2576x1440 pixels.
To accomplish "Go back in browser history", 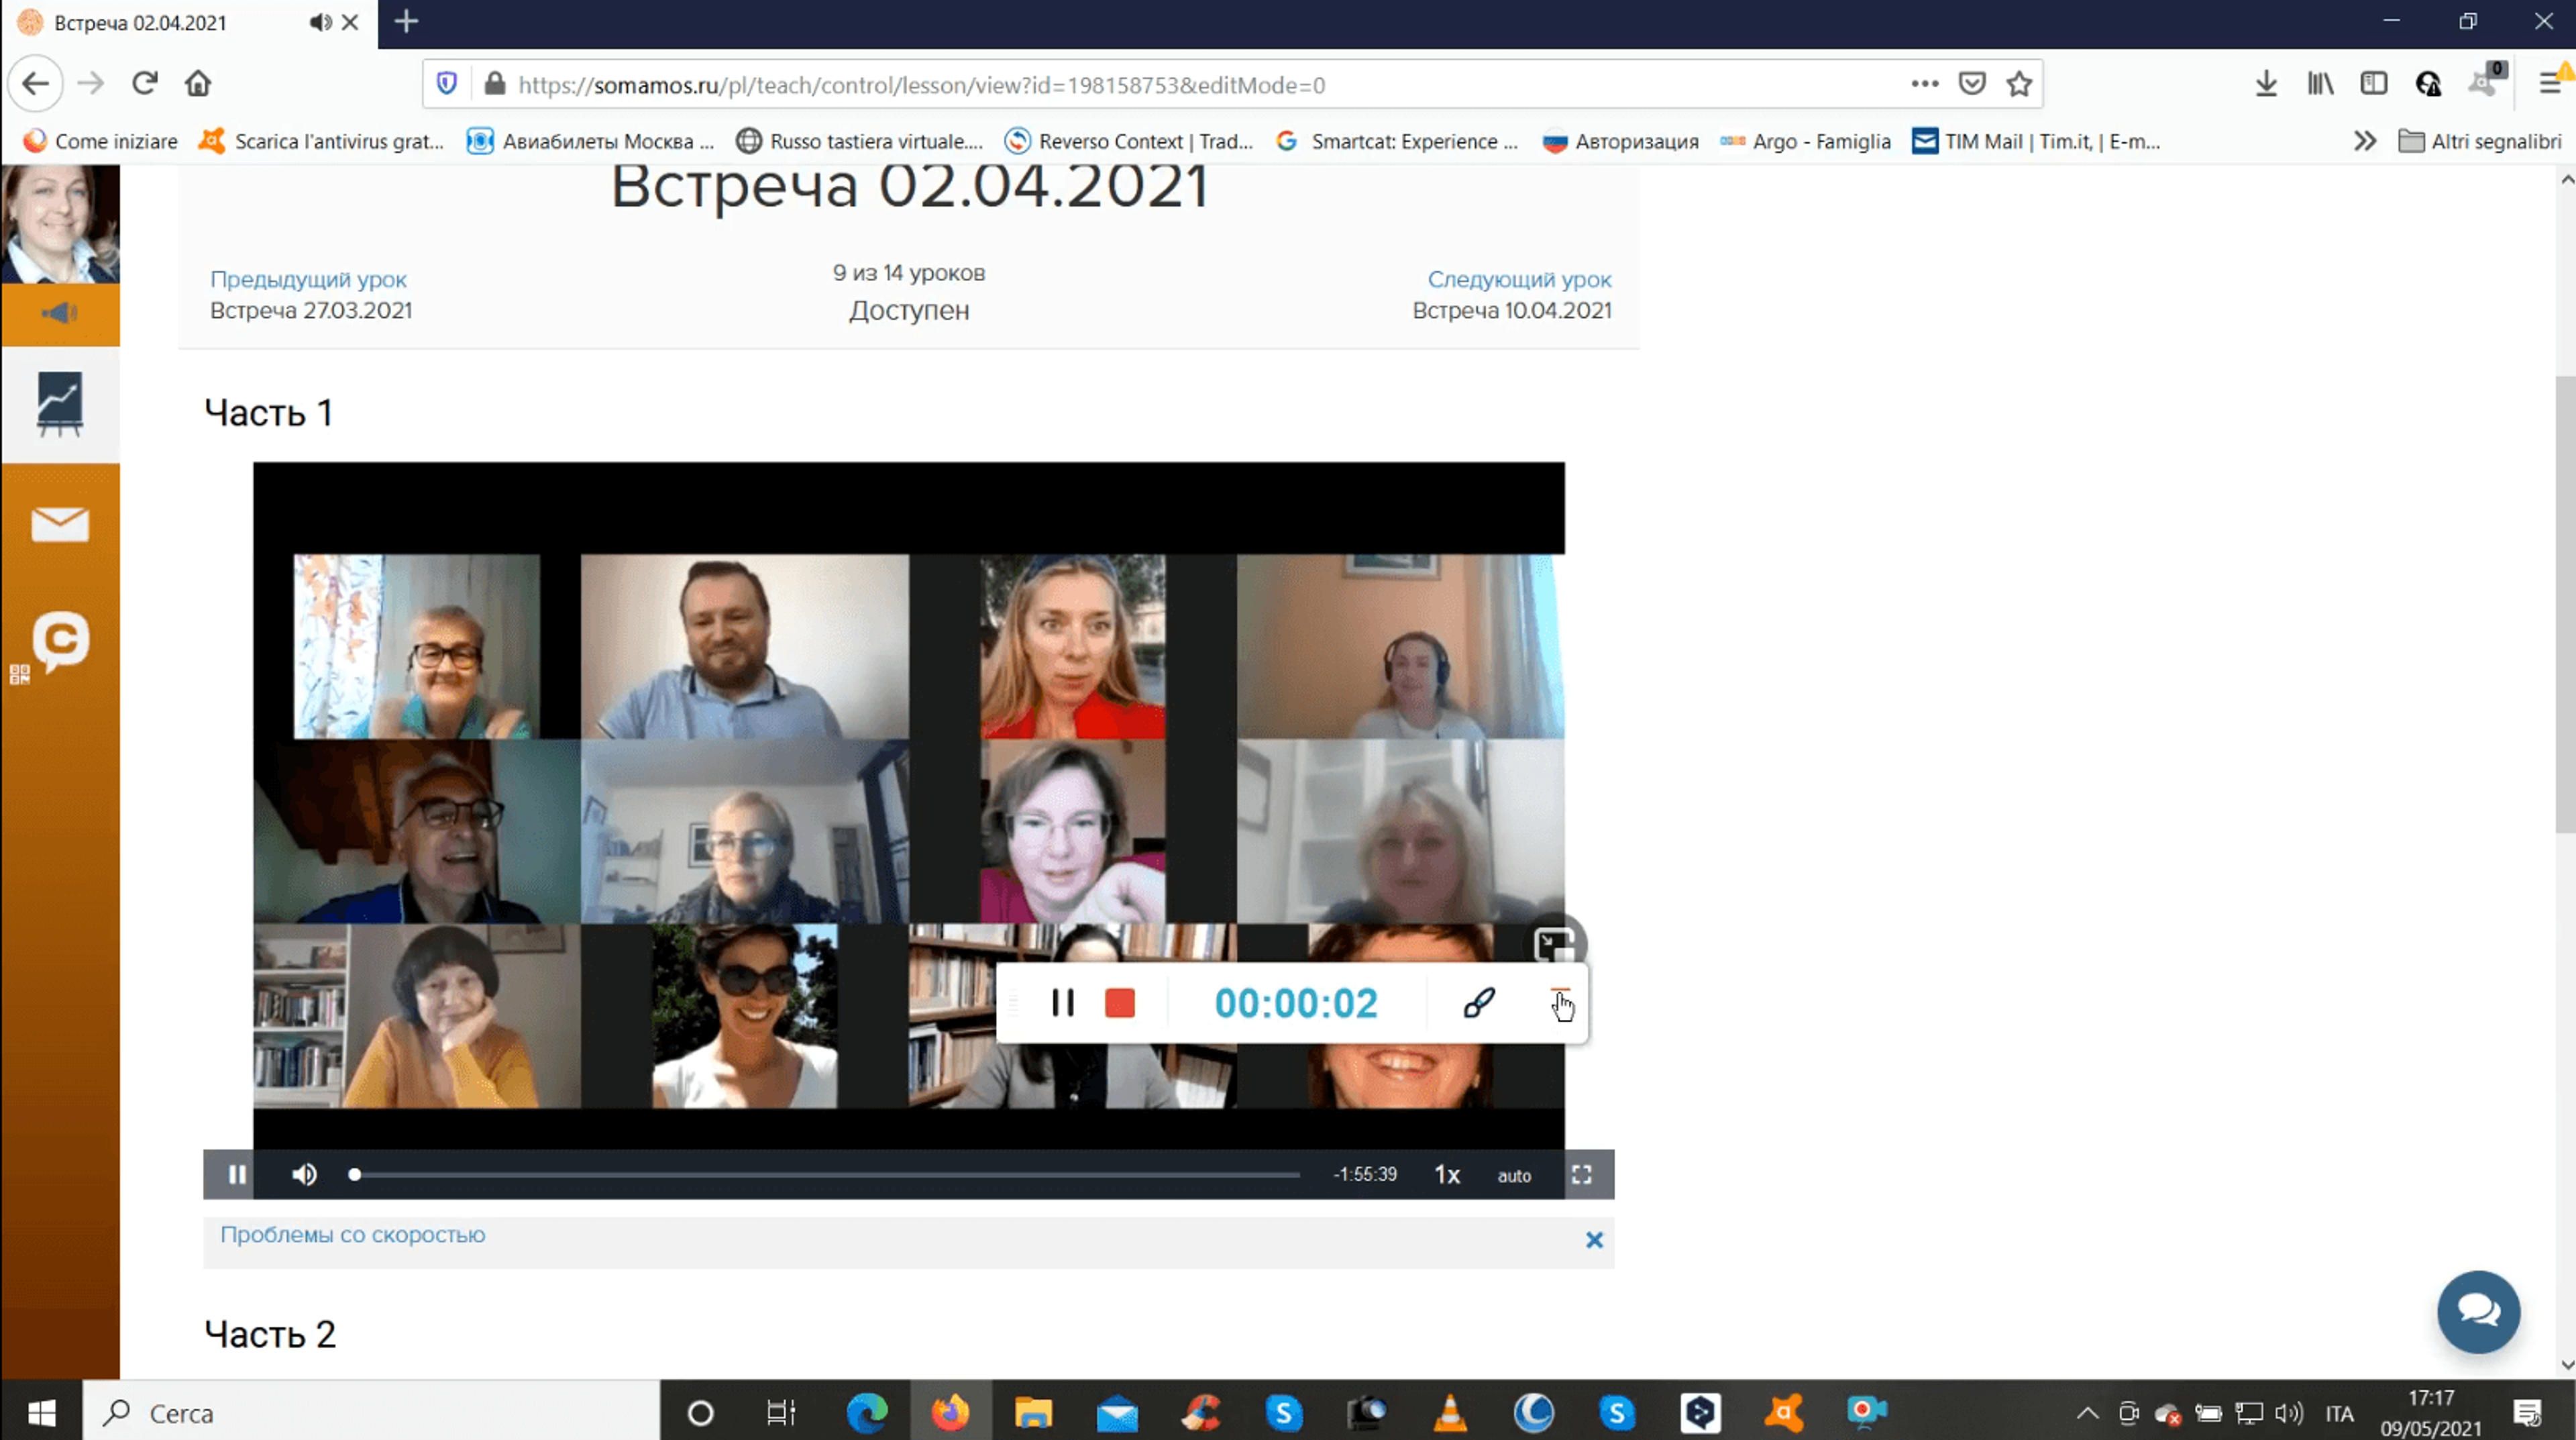I will 36,84.
